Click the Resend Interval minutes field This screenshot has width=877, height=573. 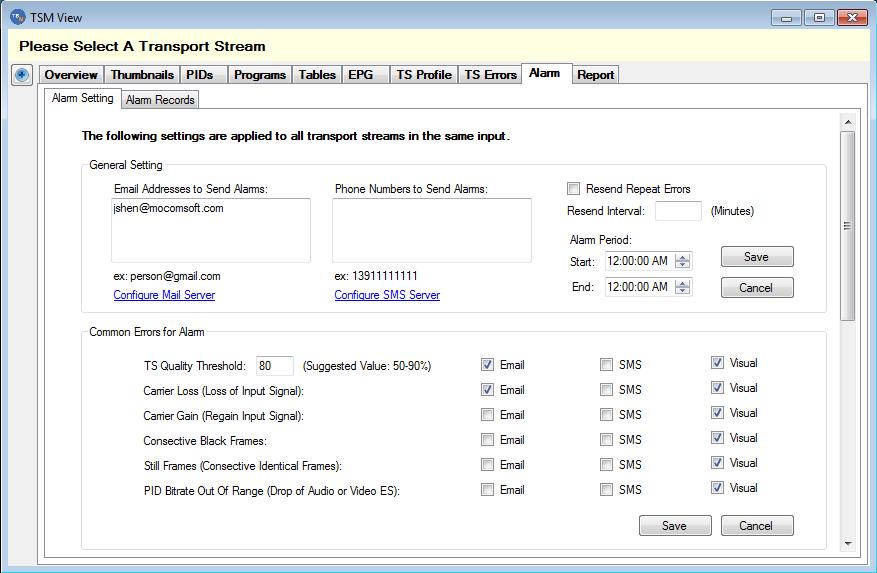[x=678, y=211]
